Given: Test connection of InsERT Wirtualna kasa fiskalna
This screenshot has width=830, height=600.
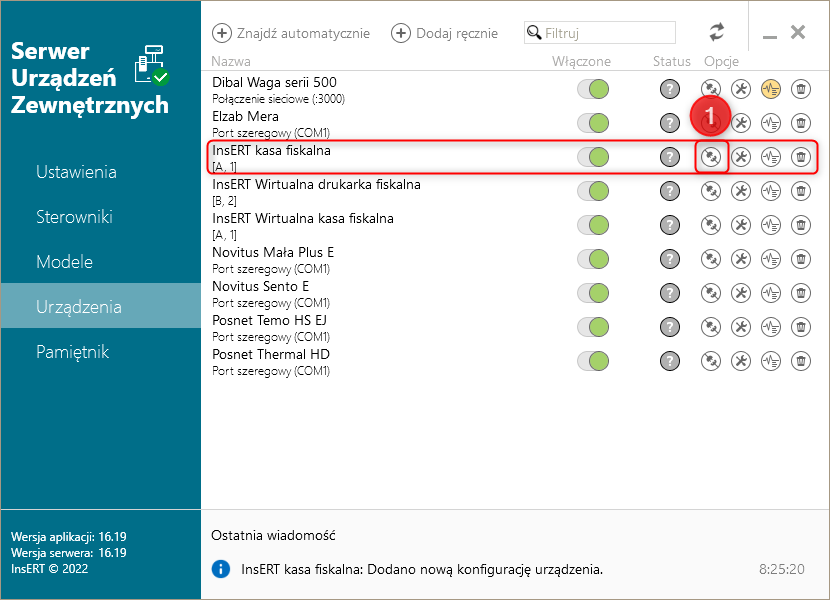Looking at the screenshot, I should click(x=711, y=225).
